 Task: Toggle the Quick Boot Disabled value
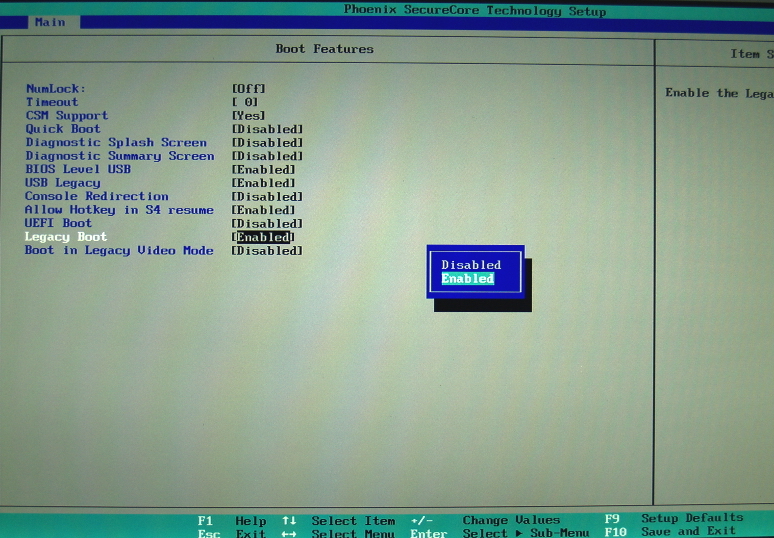(x=267, y=129)
